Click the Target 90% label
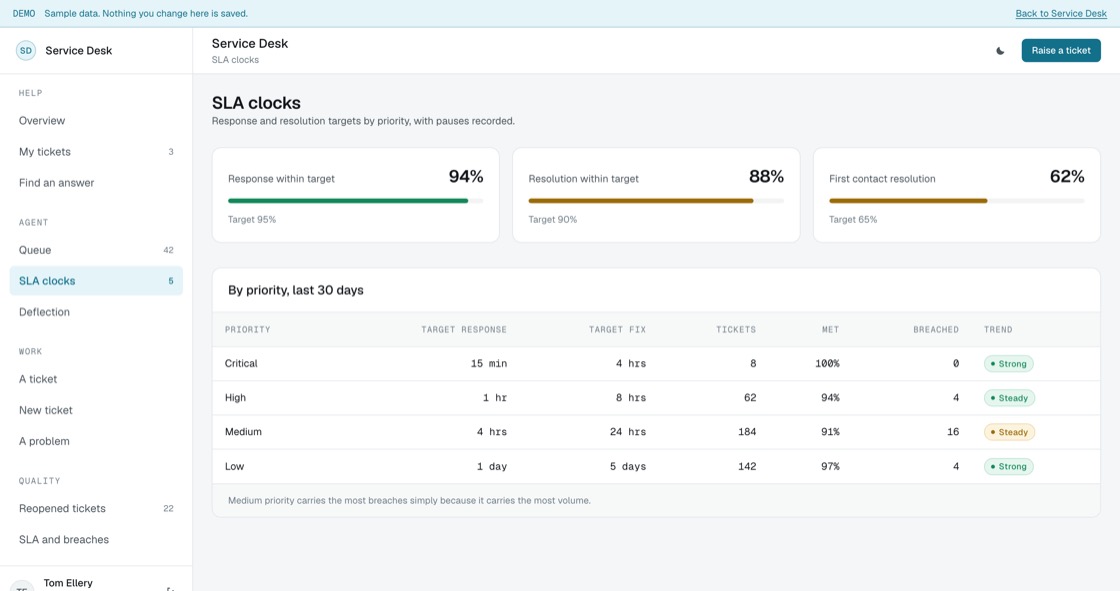The image size is (1120, 591). click(553, 219)
